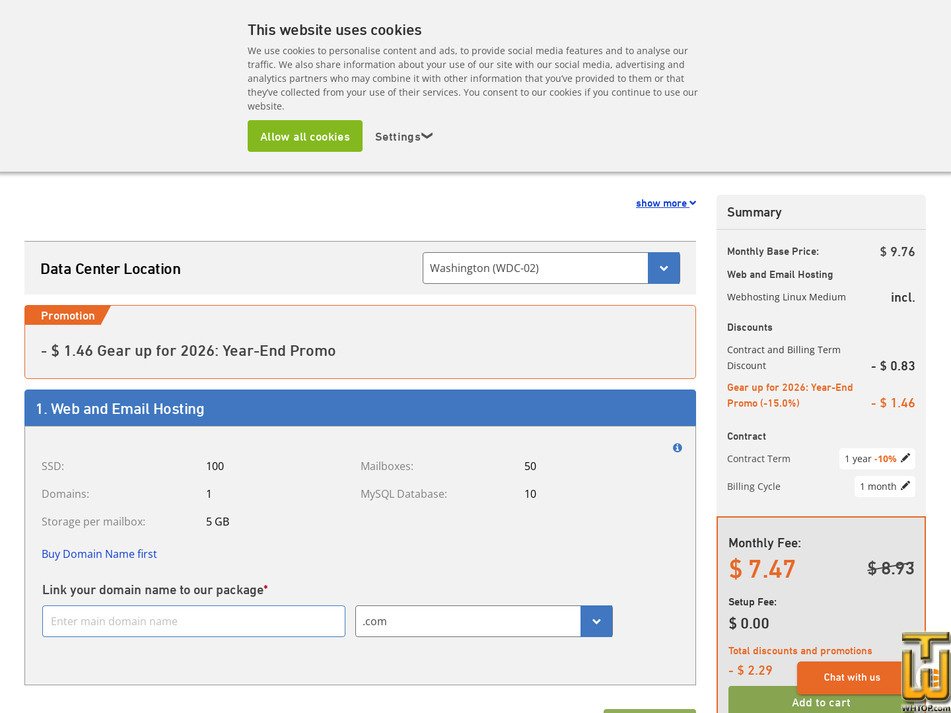Select the Web and Email Hosting section header
Viewport: 951px width, 713px height.
122,408
